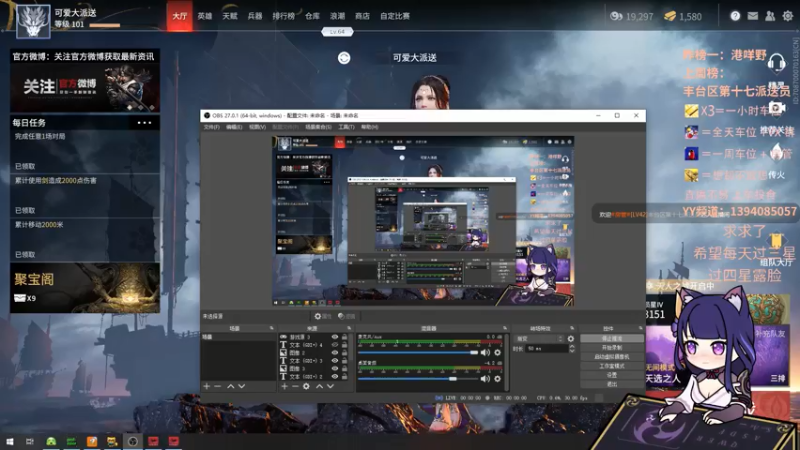Open the OBS 场景集合(S) menu
The image size is (800, 450).
point(318,127)
